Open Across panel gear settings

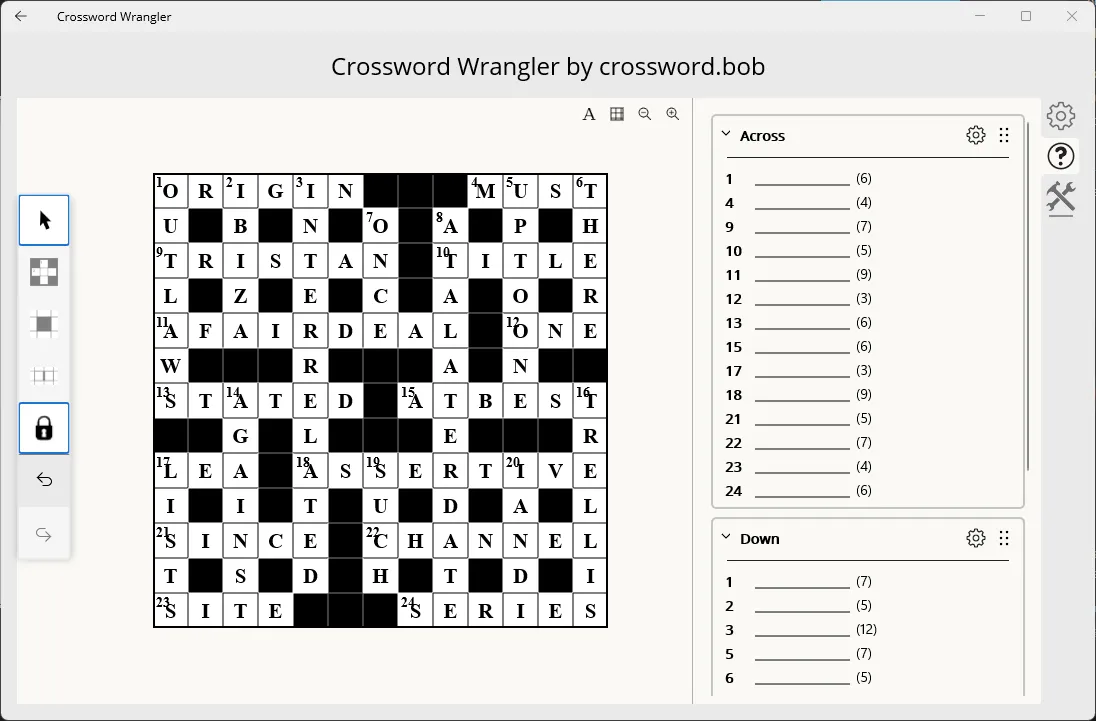pyautogui.click(x=976, y=135)
